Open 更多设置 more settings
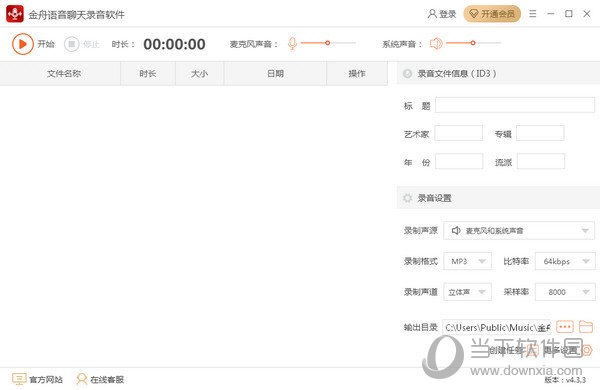The width and height of the screenshot is (600, 390). (560, 350)
